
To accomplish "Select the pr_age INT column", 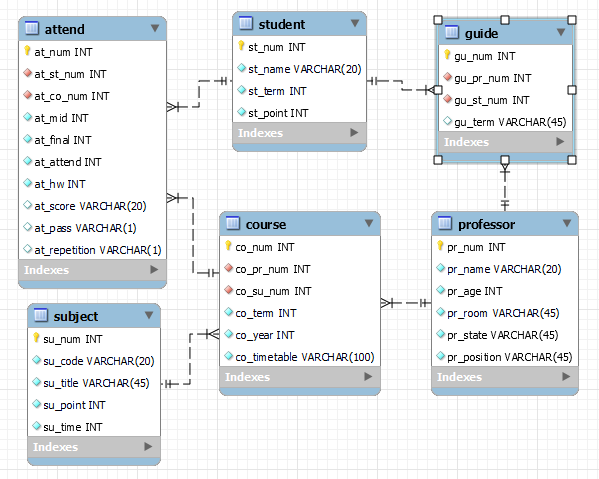I will coord(505,291).
